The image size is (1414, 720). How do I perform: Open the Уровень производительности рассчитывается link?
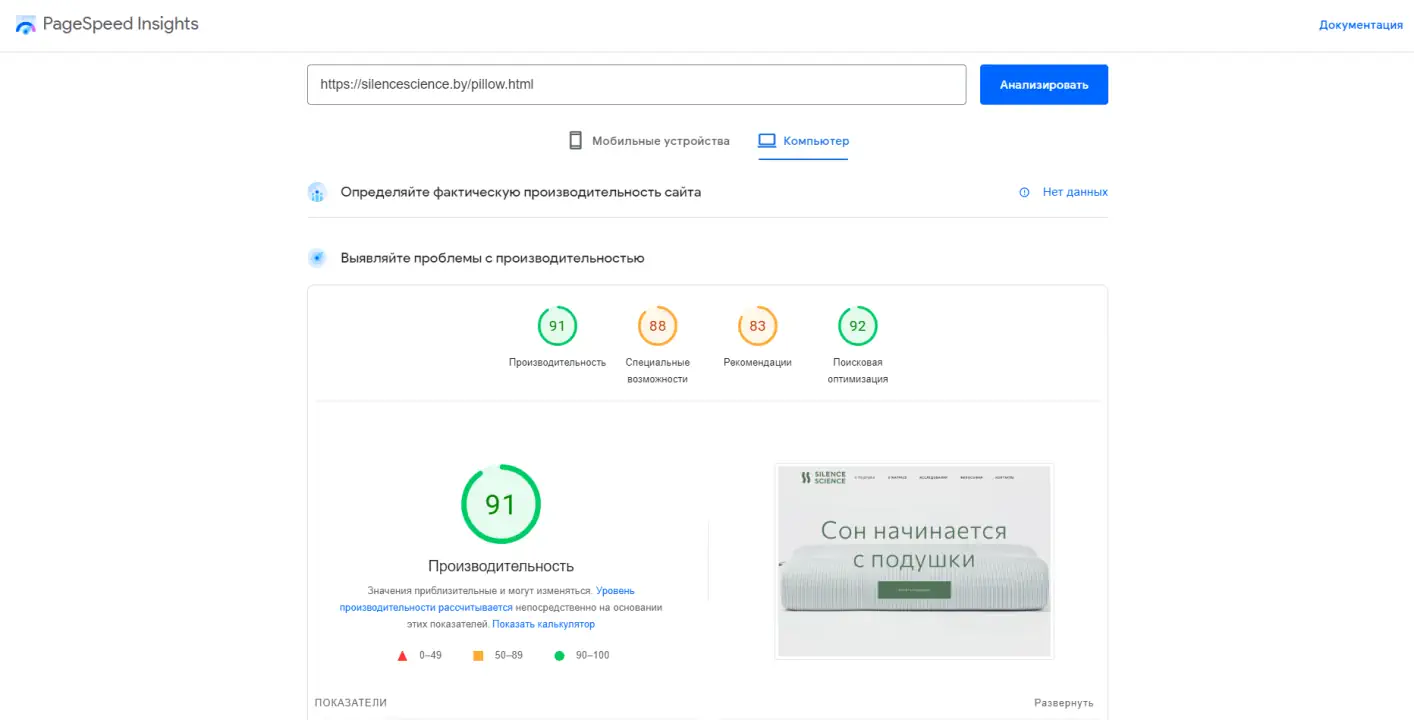pyautogui.click(x=614, y=591)
